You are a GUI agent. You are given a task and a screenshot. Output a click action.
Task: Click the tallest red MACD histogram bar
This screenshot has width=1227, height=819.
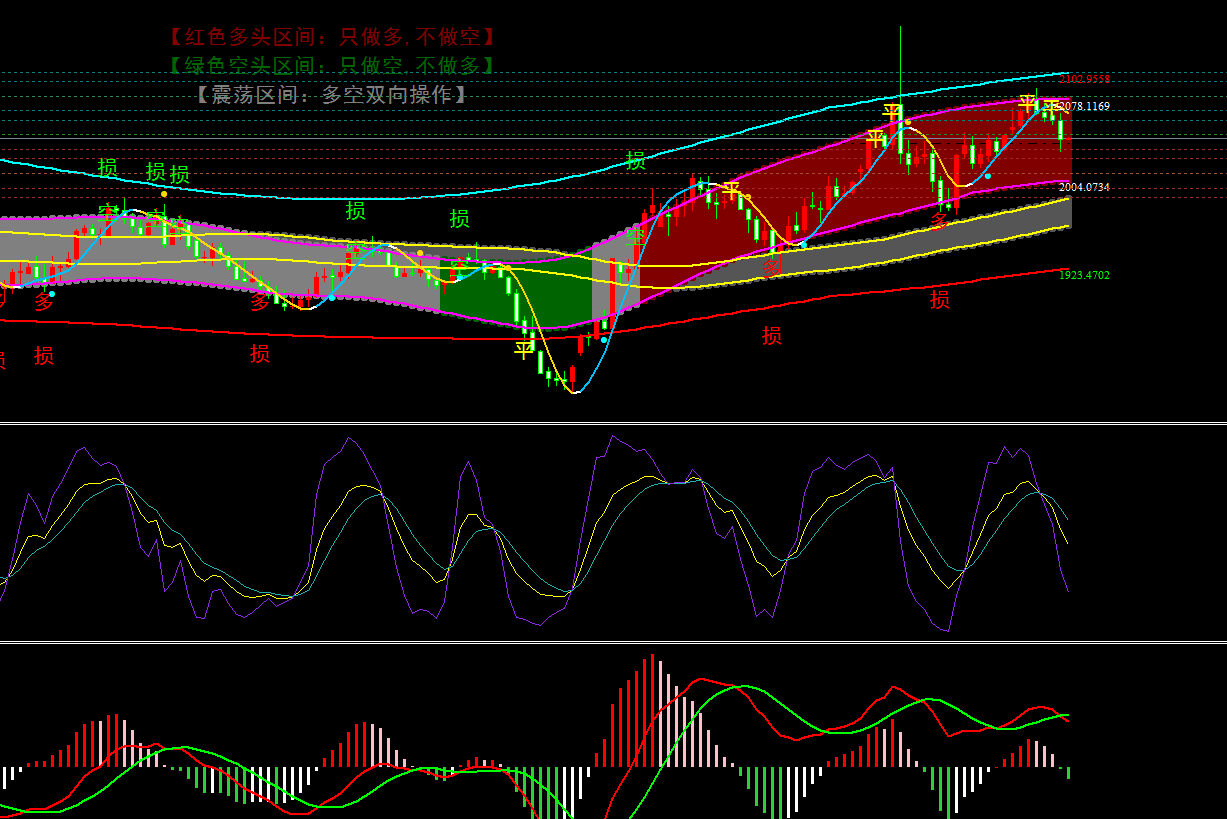tap(653, 710)
